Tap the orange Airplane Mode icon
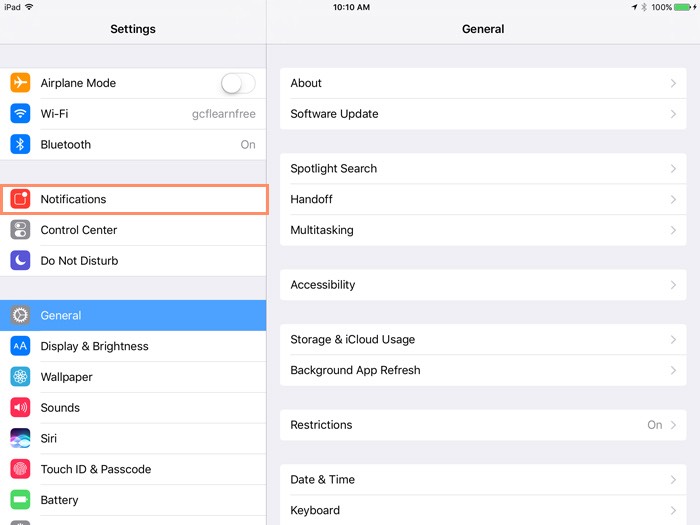Screen dimensions: 700x525 coord(20,83)
